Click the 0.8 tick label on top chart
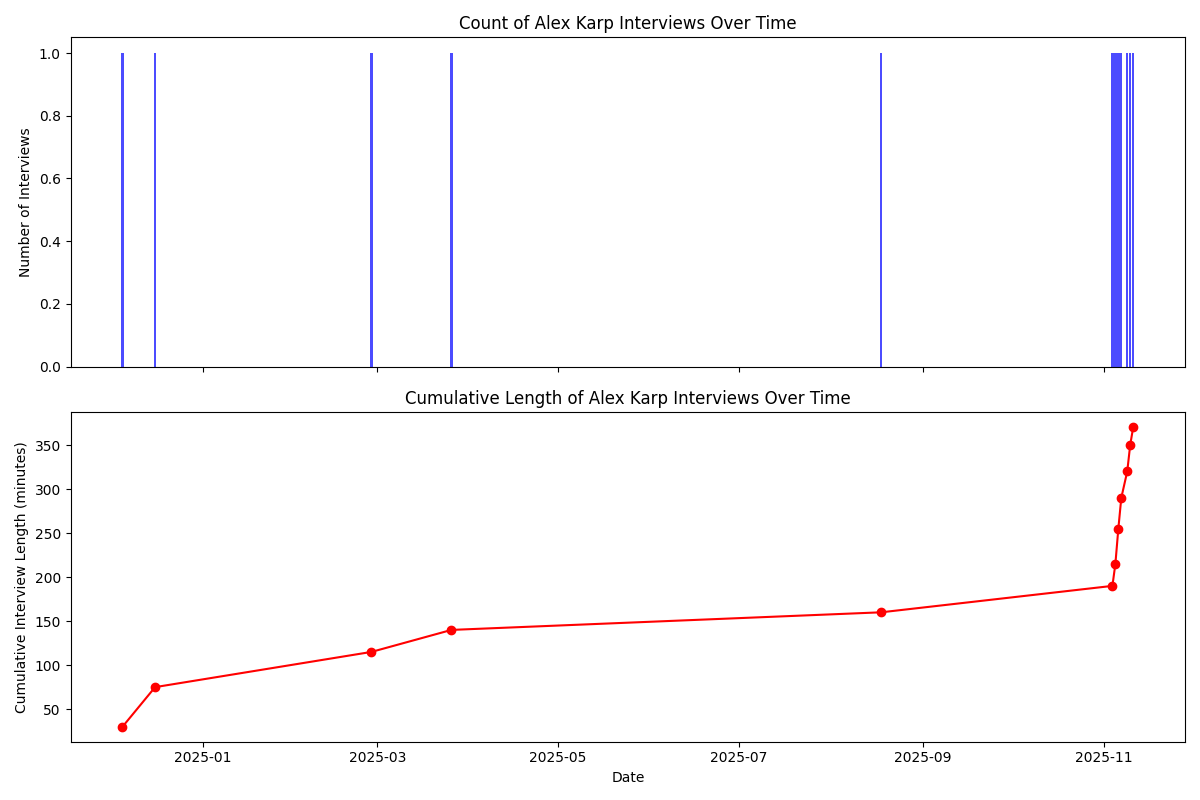The image size is (1200, 800). 50,116
